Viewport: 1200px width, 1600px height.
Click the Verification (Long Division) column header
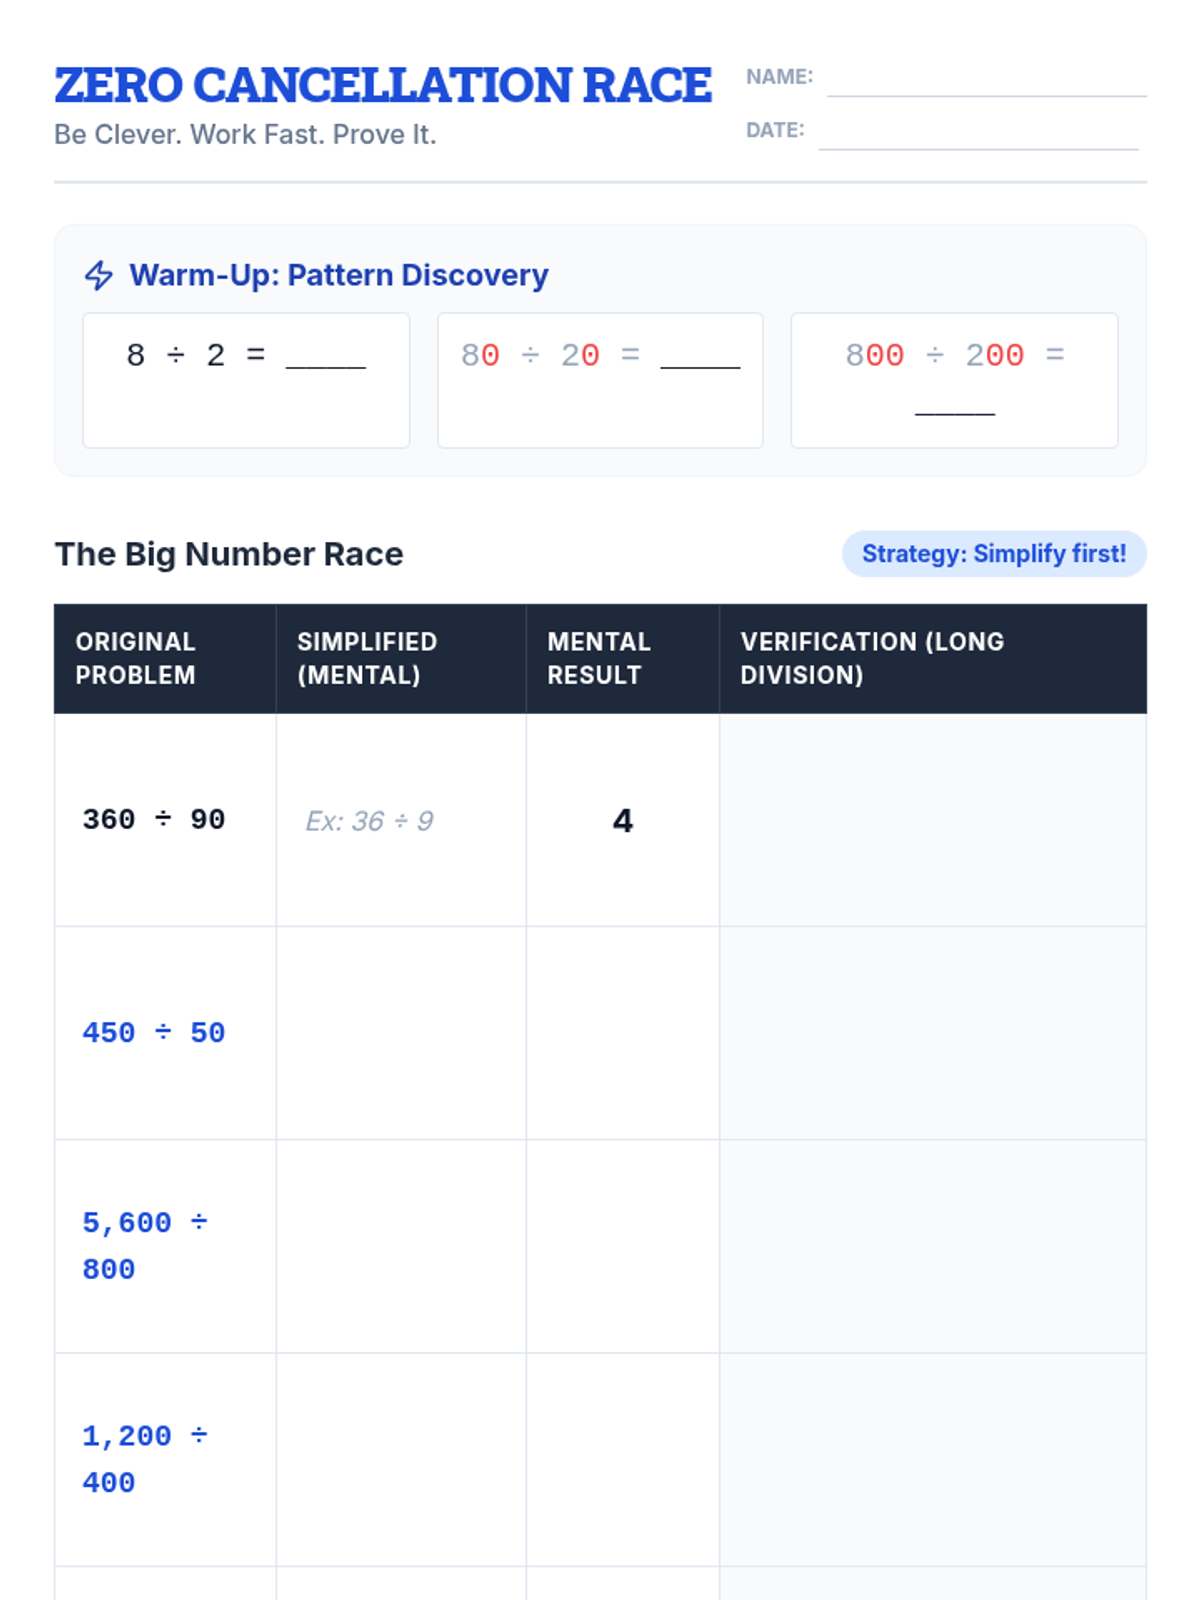(x=872, y=658)
